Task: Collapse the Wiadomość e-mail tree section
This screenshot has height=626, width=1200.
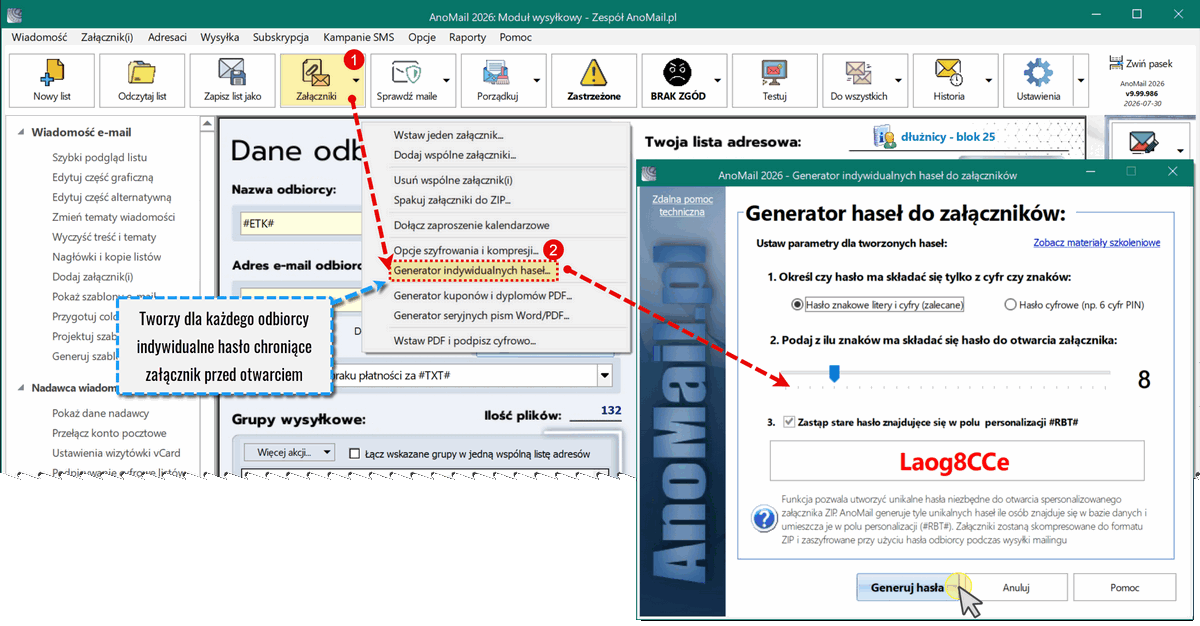Action: point(19,132)
